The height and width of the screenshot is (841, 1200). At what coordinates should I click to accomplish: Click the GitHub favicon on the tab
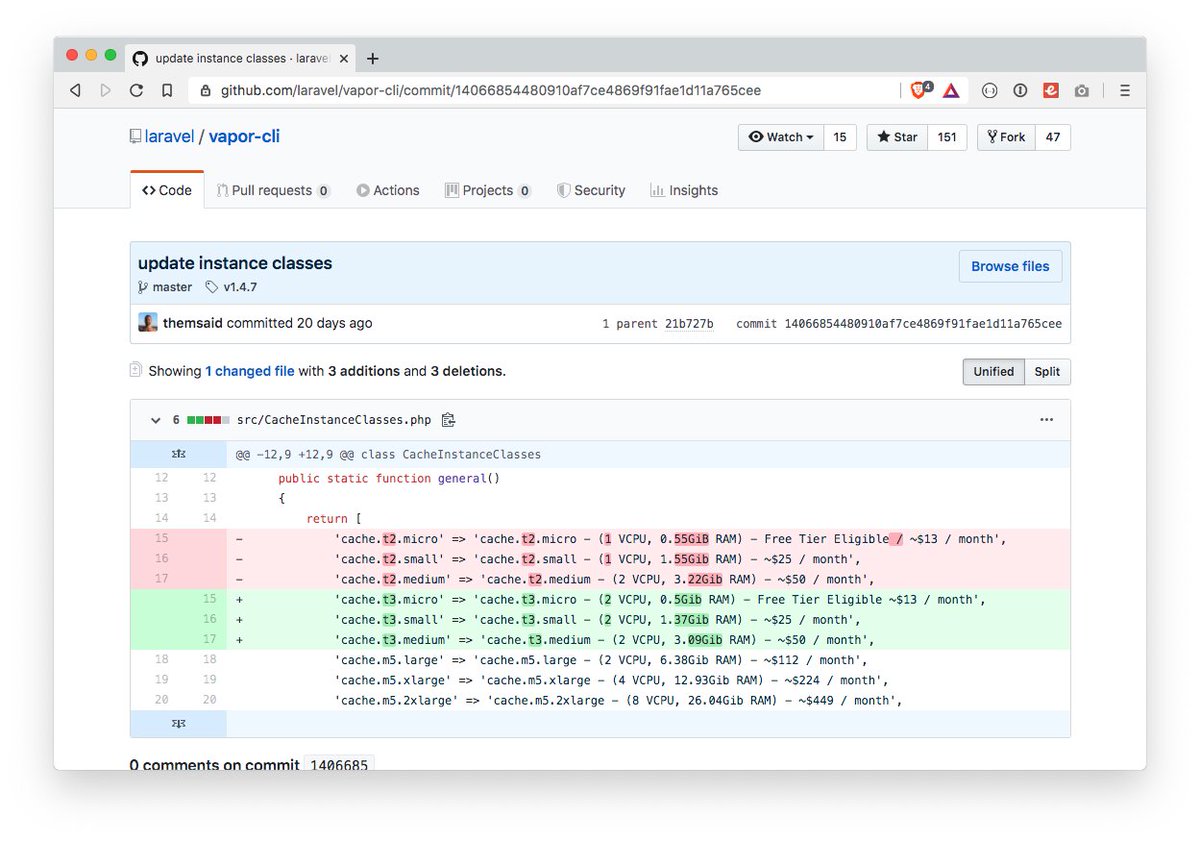pos(140,58)
